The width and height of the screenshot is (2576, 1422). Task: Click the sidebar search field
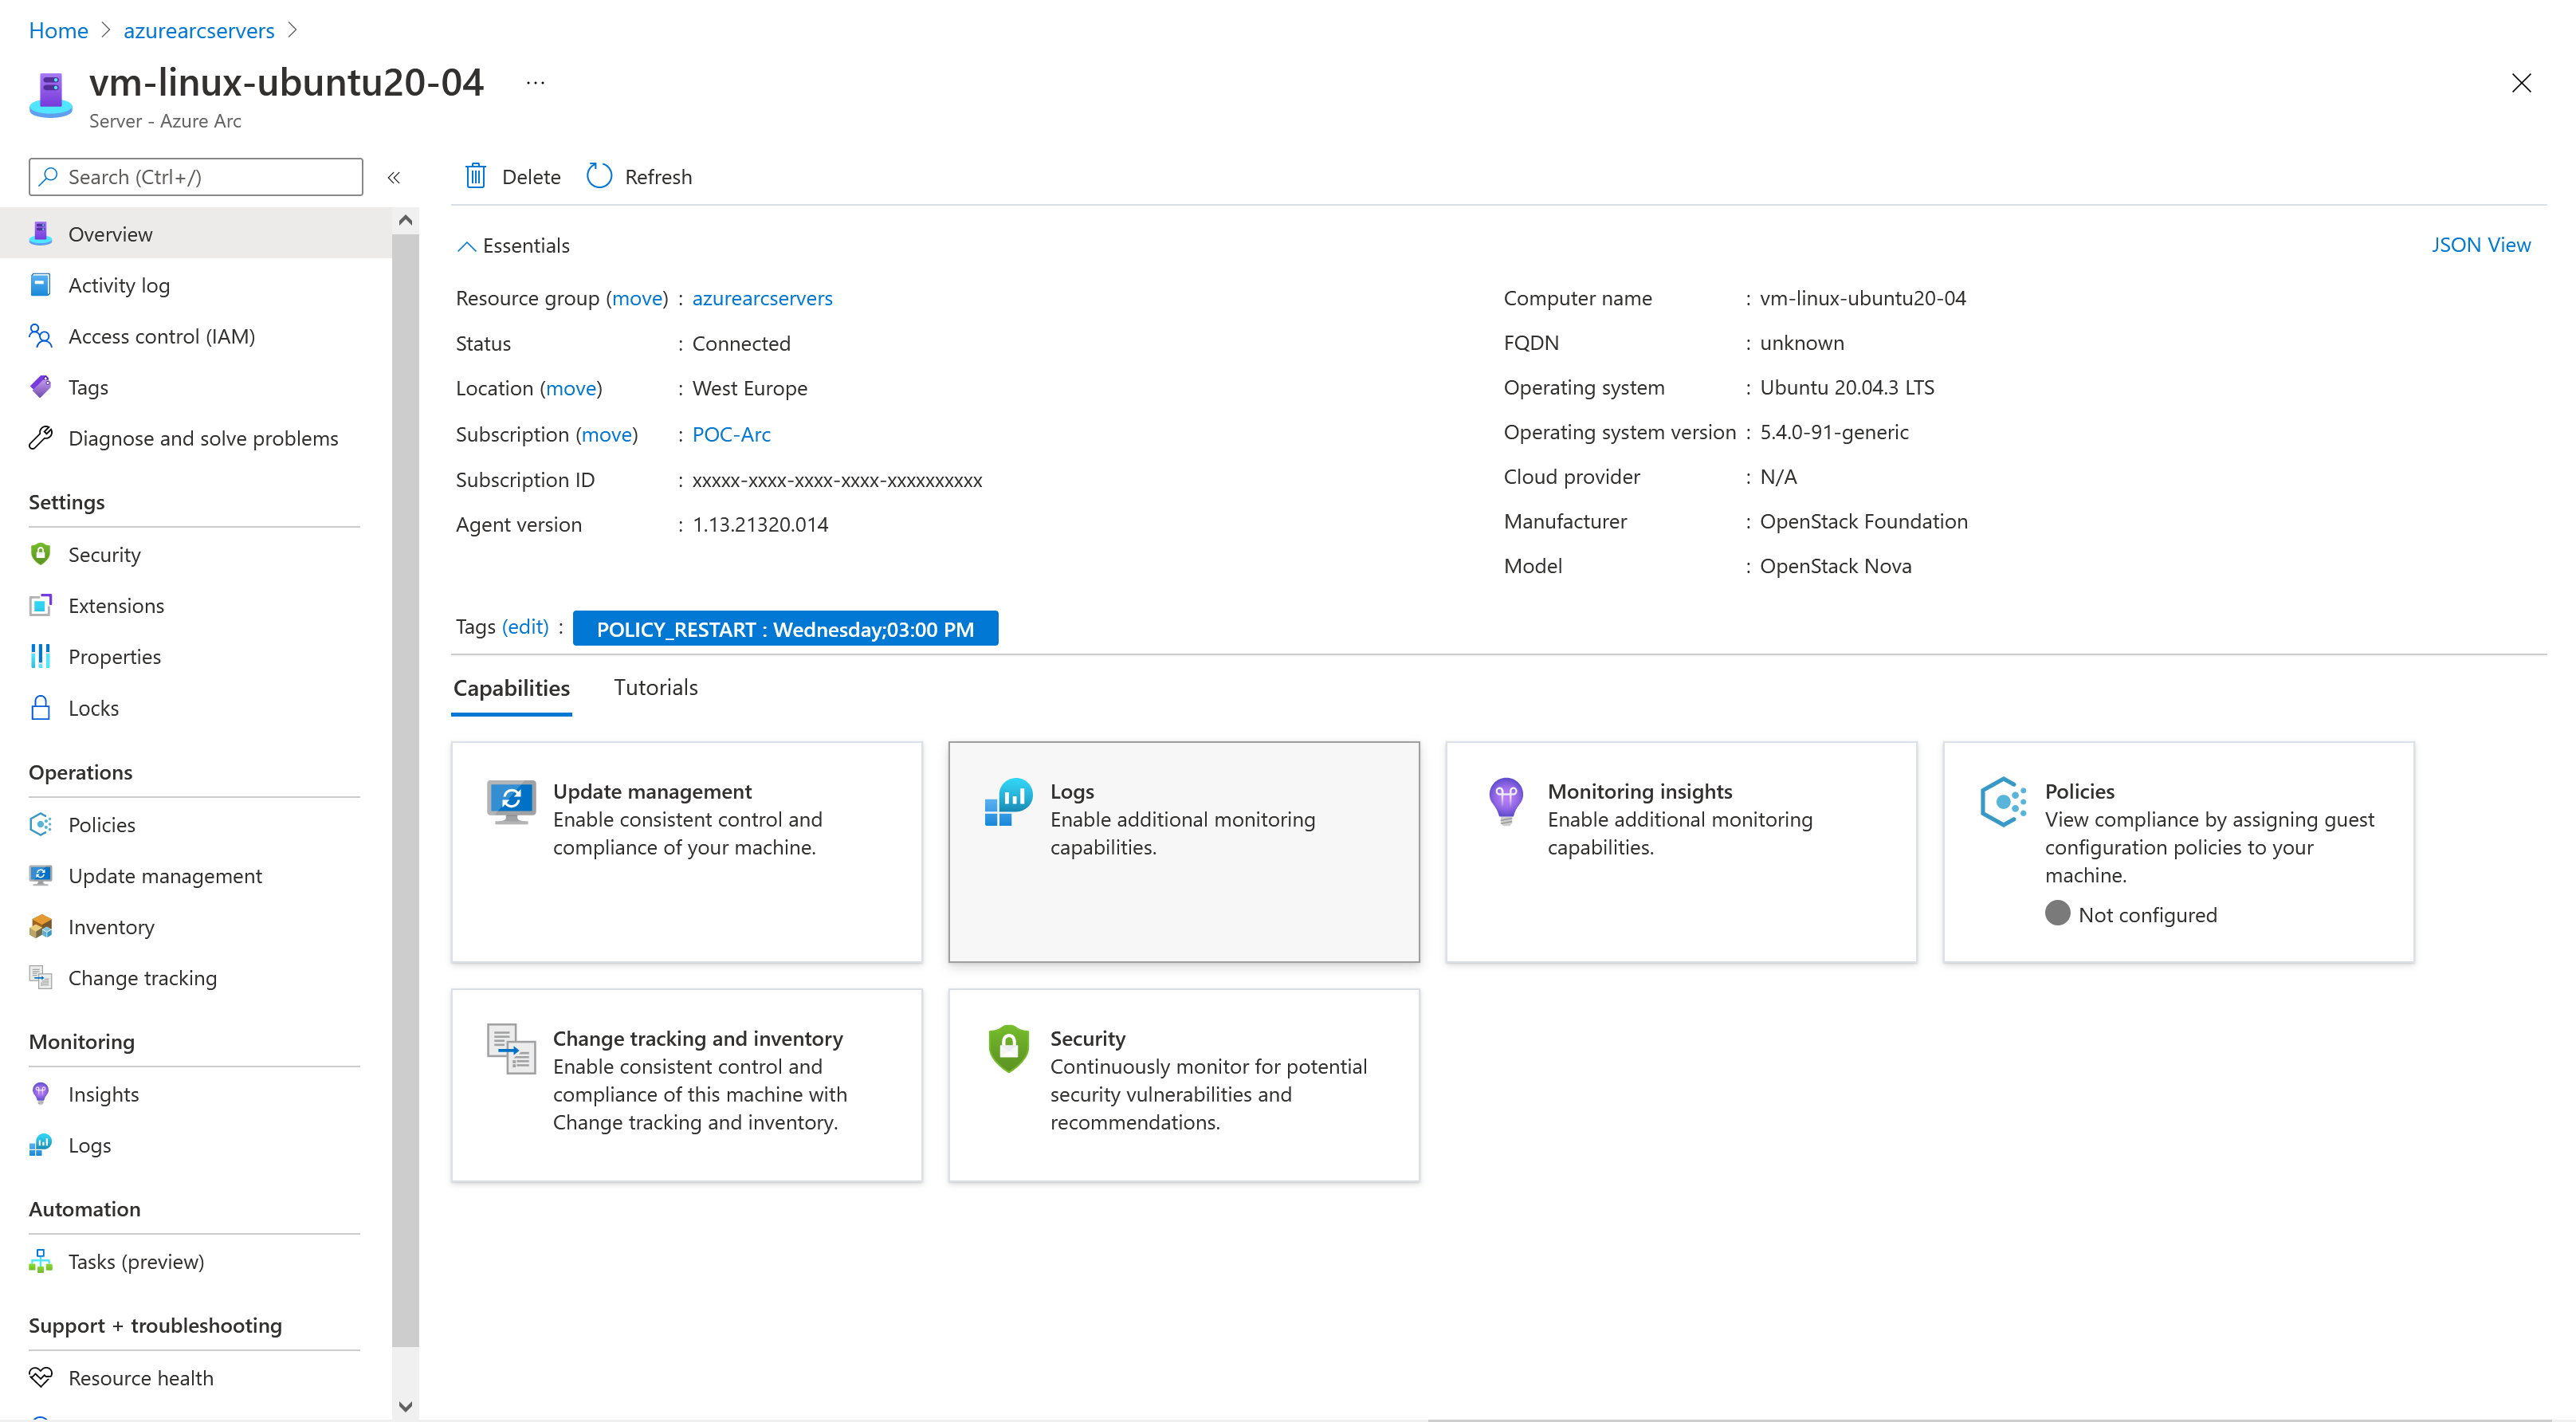click(x=196, y=177)
